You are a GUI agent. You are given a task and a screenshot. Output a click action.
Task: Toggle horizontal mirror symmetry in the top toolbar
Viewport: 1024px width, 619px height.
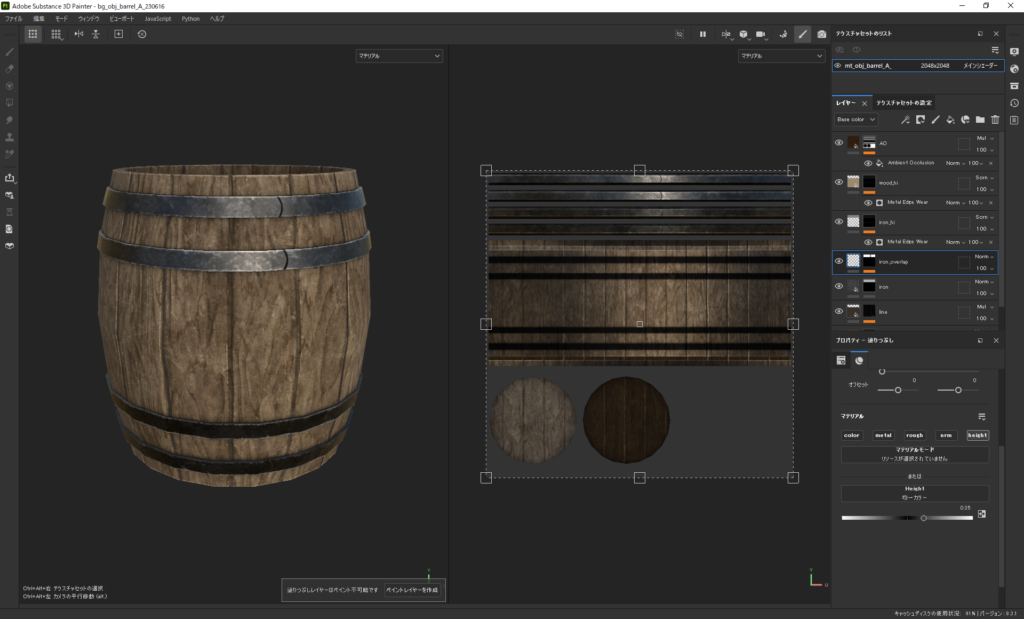pos(79,33)
